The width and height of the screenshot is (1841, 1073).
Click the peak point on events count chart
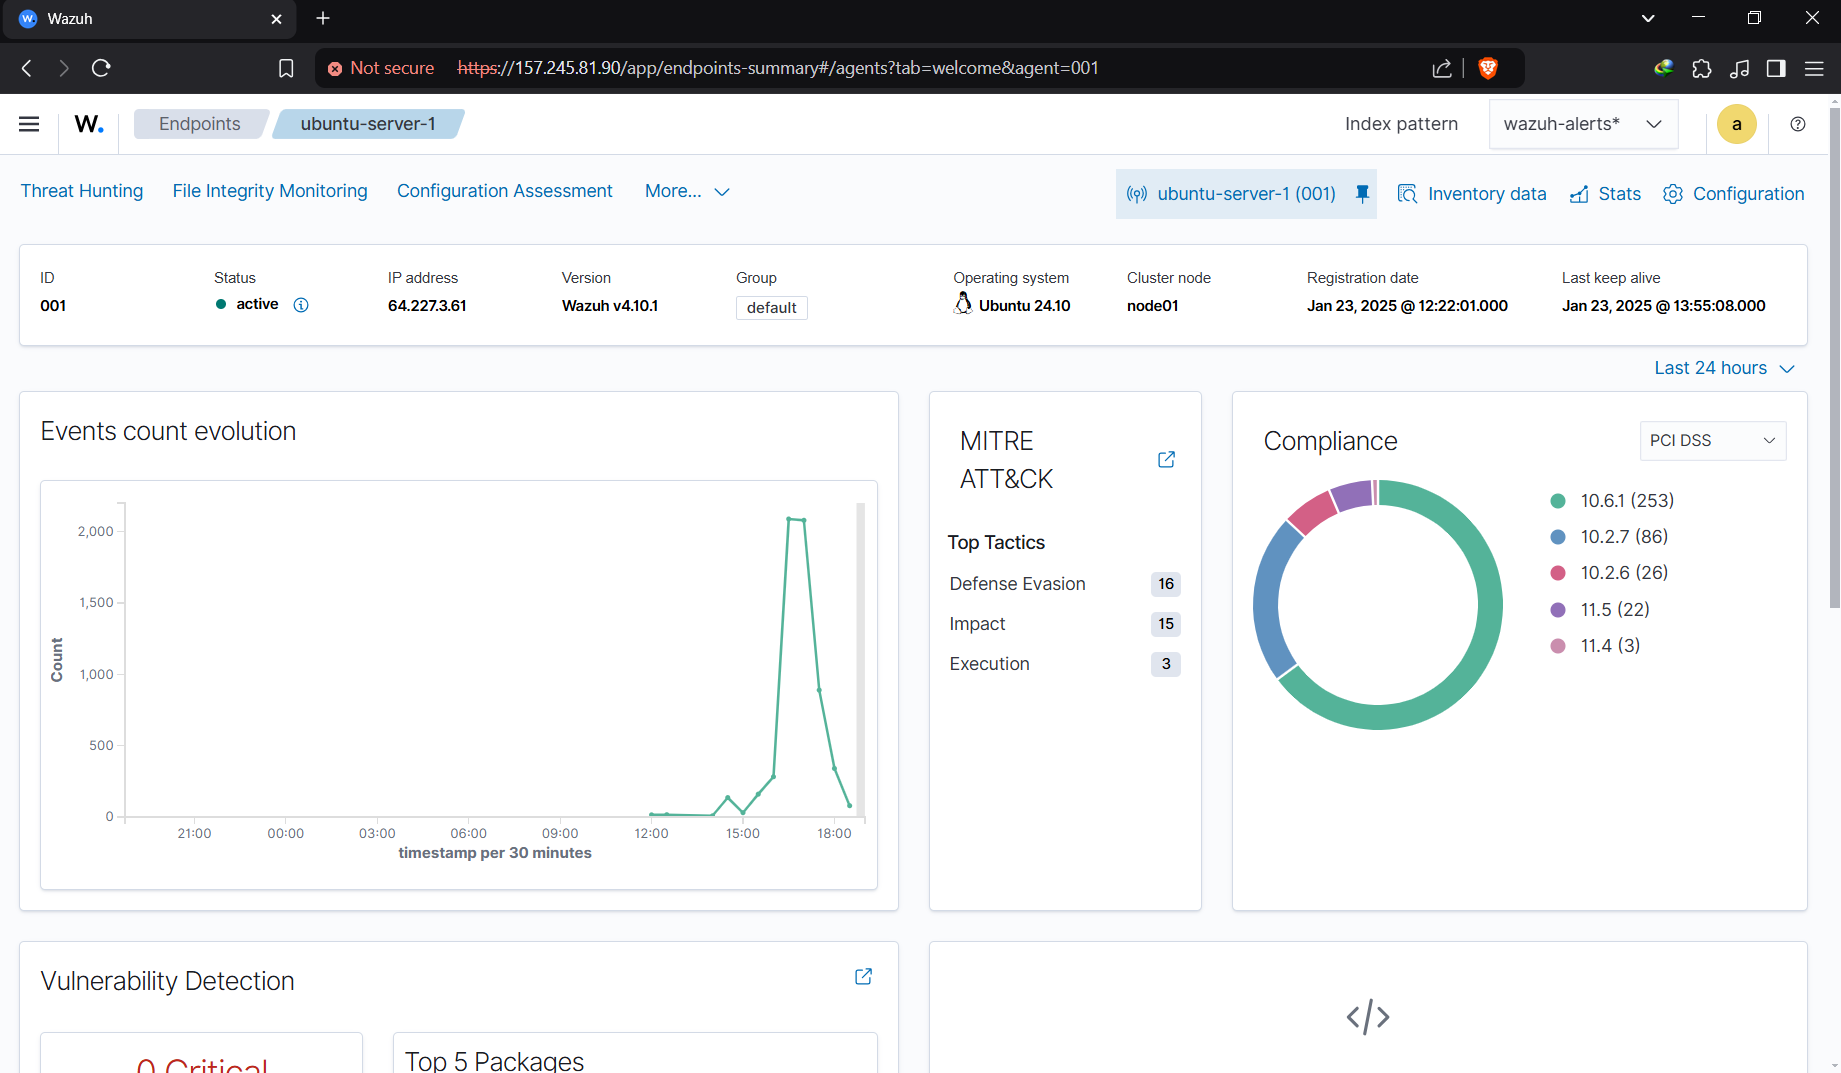coord(789,519)
